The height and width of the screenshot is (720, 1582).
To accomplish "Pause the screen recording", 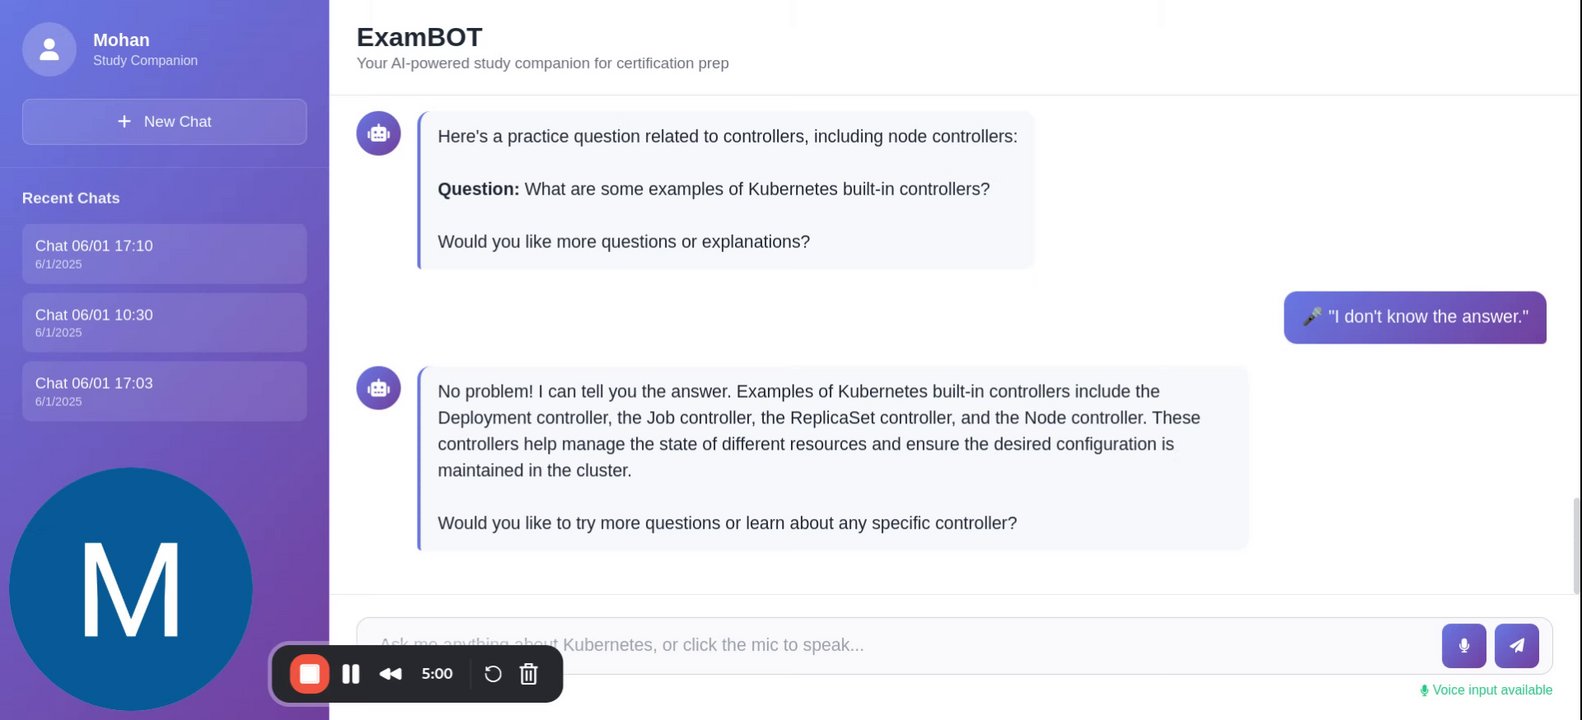I will coord(351,674).
